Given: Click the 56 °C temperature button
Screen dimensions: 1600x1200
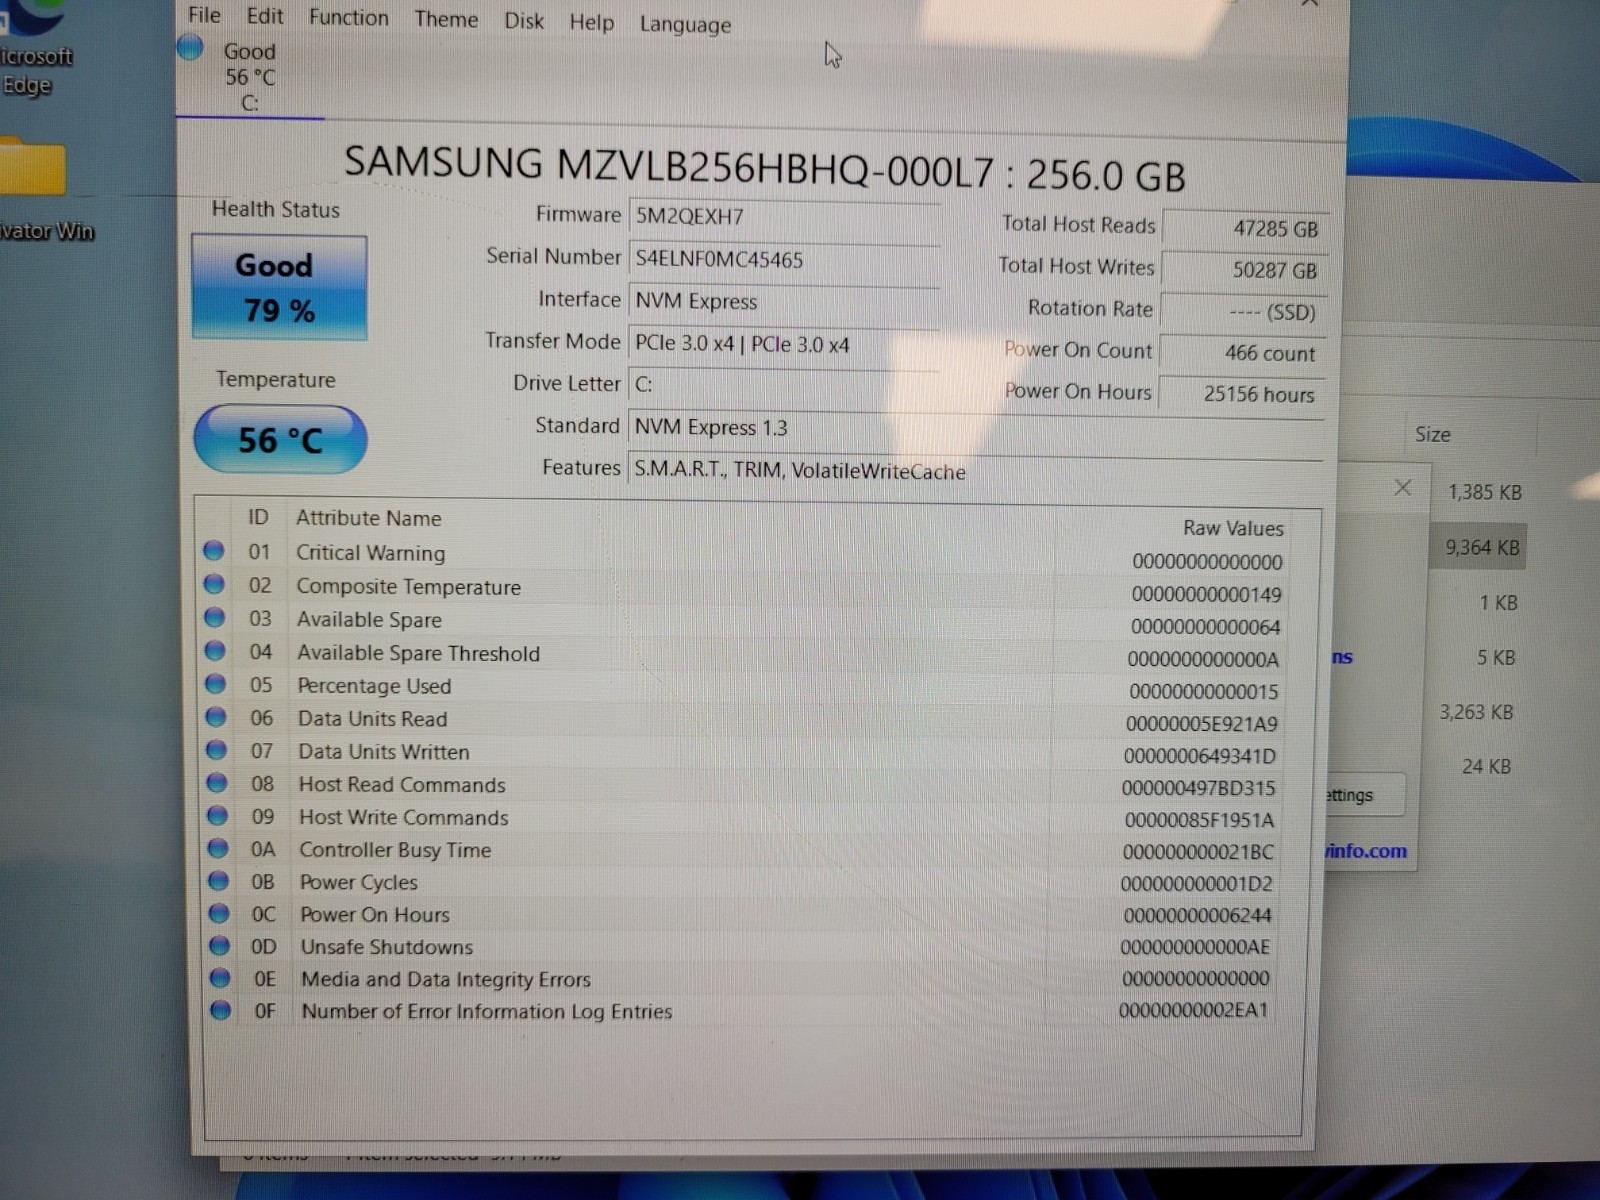Looking at the screenshot, I should (280, 440).
